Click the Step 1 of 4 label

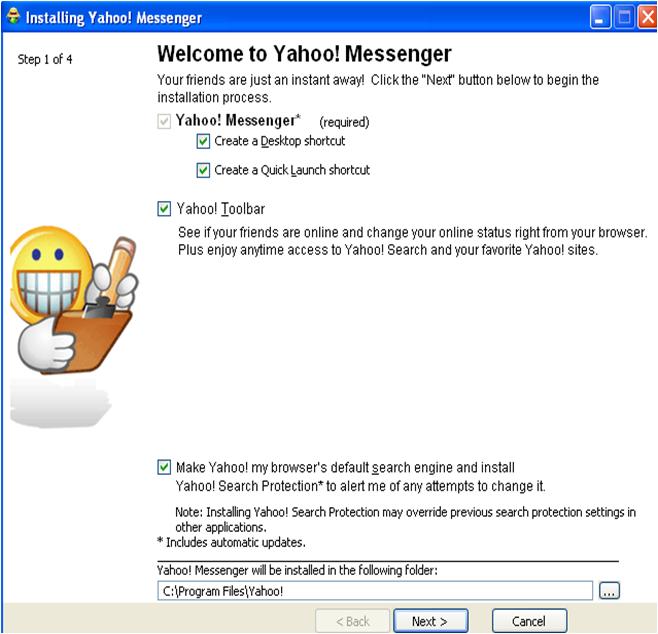(x=45, y=60)
